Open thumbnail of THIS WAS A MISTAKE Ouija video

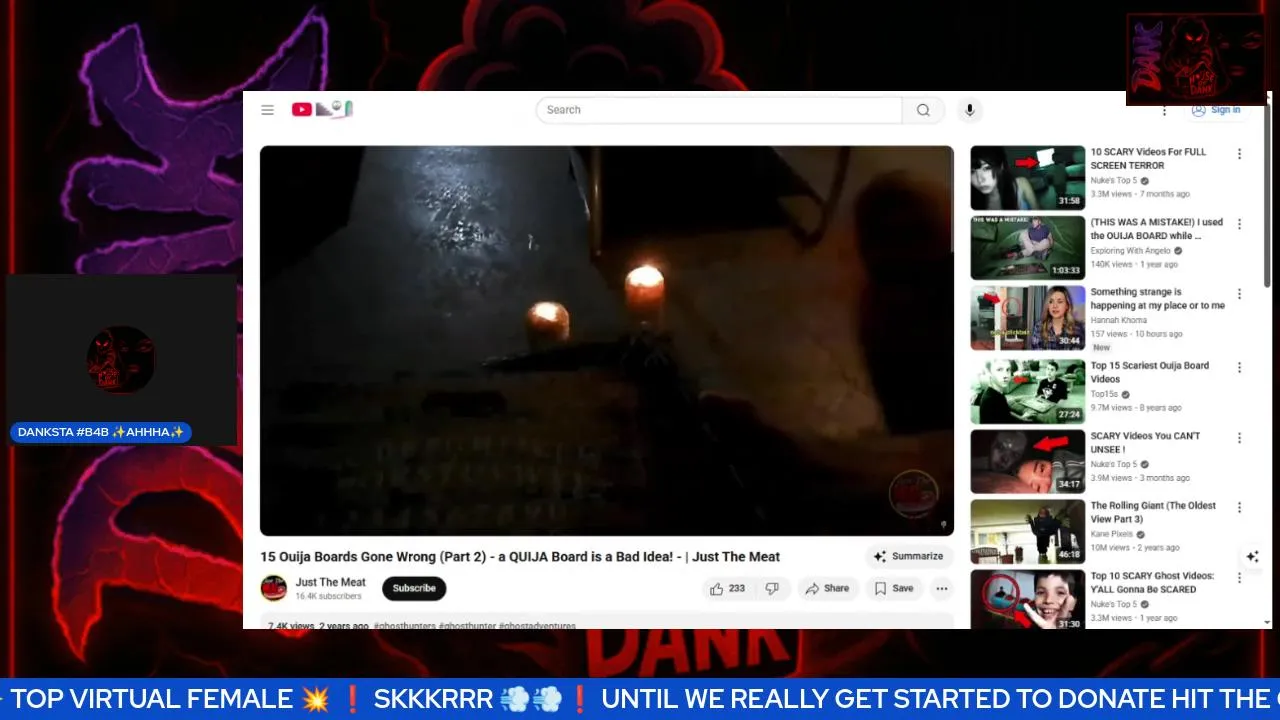click(x=1027, y=248)
